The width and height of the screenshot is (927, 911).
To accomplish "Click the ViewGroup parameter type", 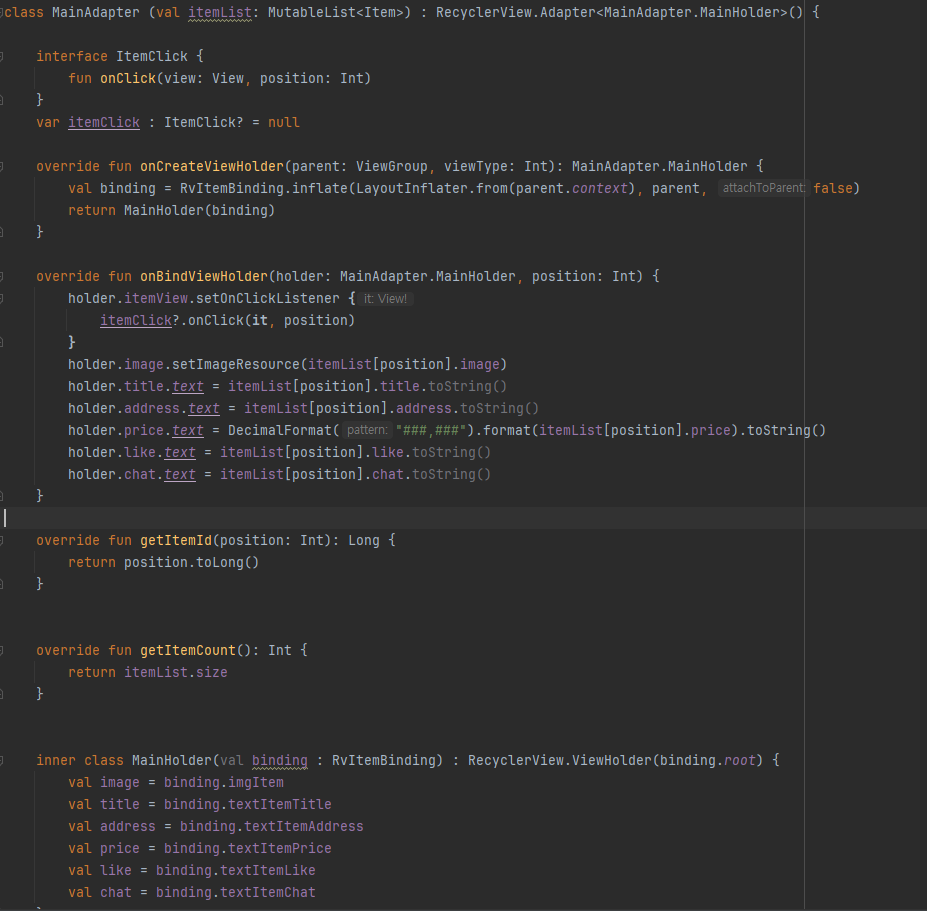I will [391, 167].
